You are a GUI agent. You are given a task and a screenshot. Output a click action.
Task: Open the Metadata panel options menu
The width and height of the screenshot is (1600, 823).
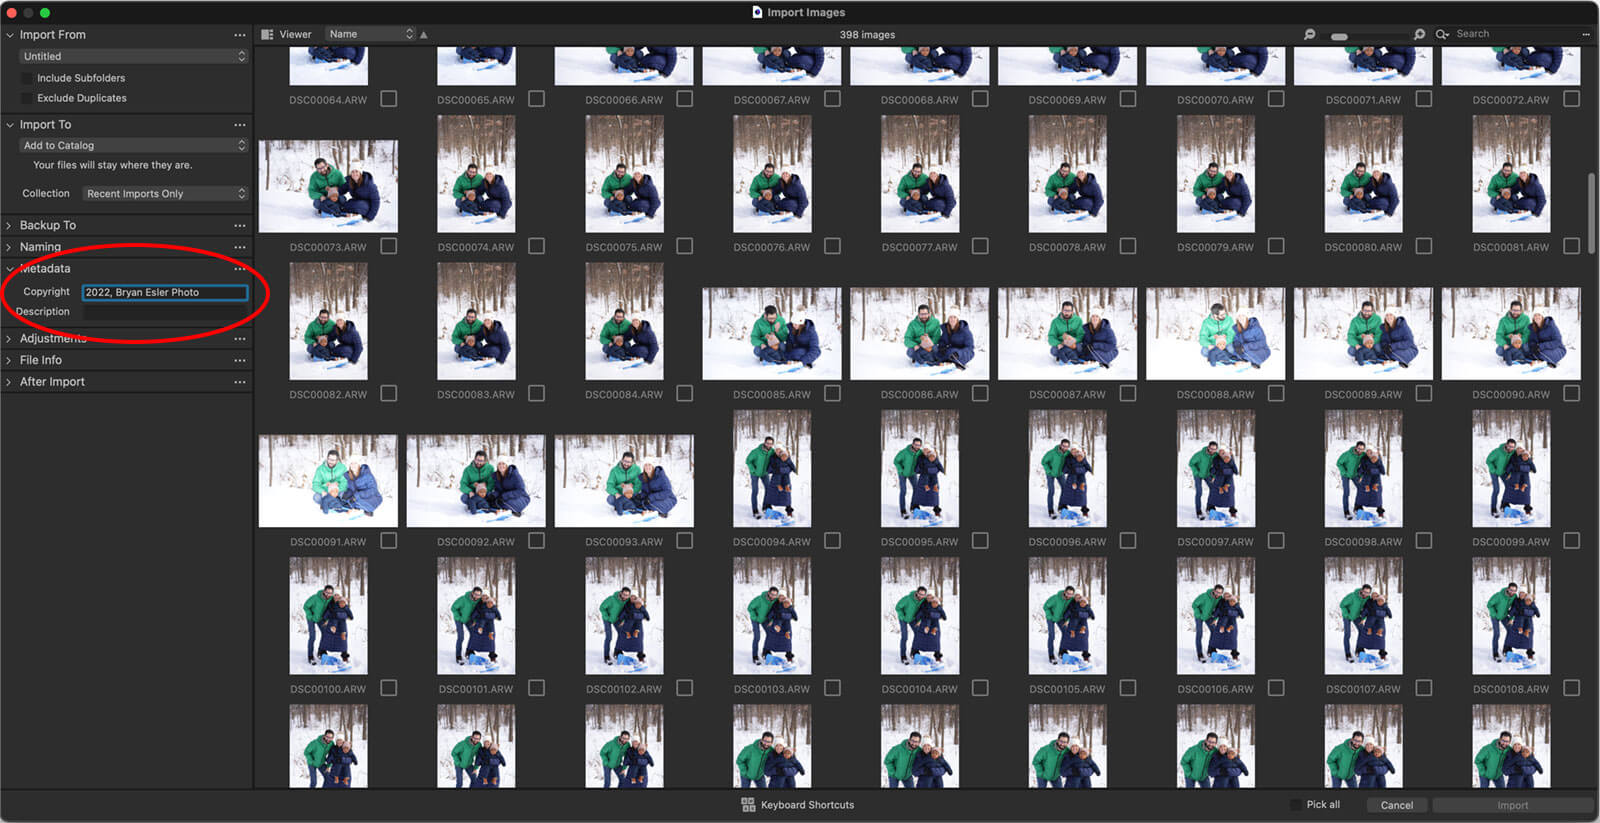click(240, 269)
